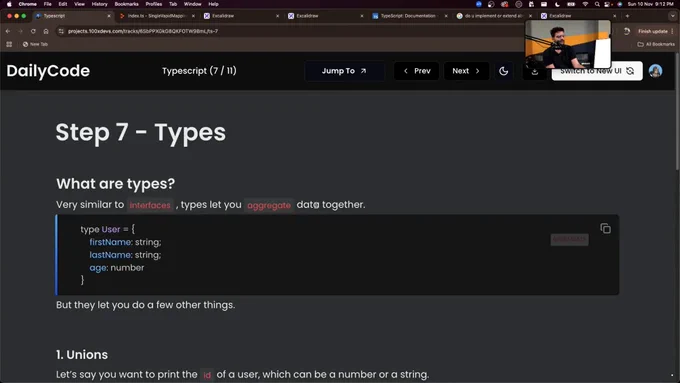Switch to the Typescript tab
Screen dimensions: 680x383
click(72, 16)
